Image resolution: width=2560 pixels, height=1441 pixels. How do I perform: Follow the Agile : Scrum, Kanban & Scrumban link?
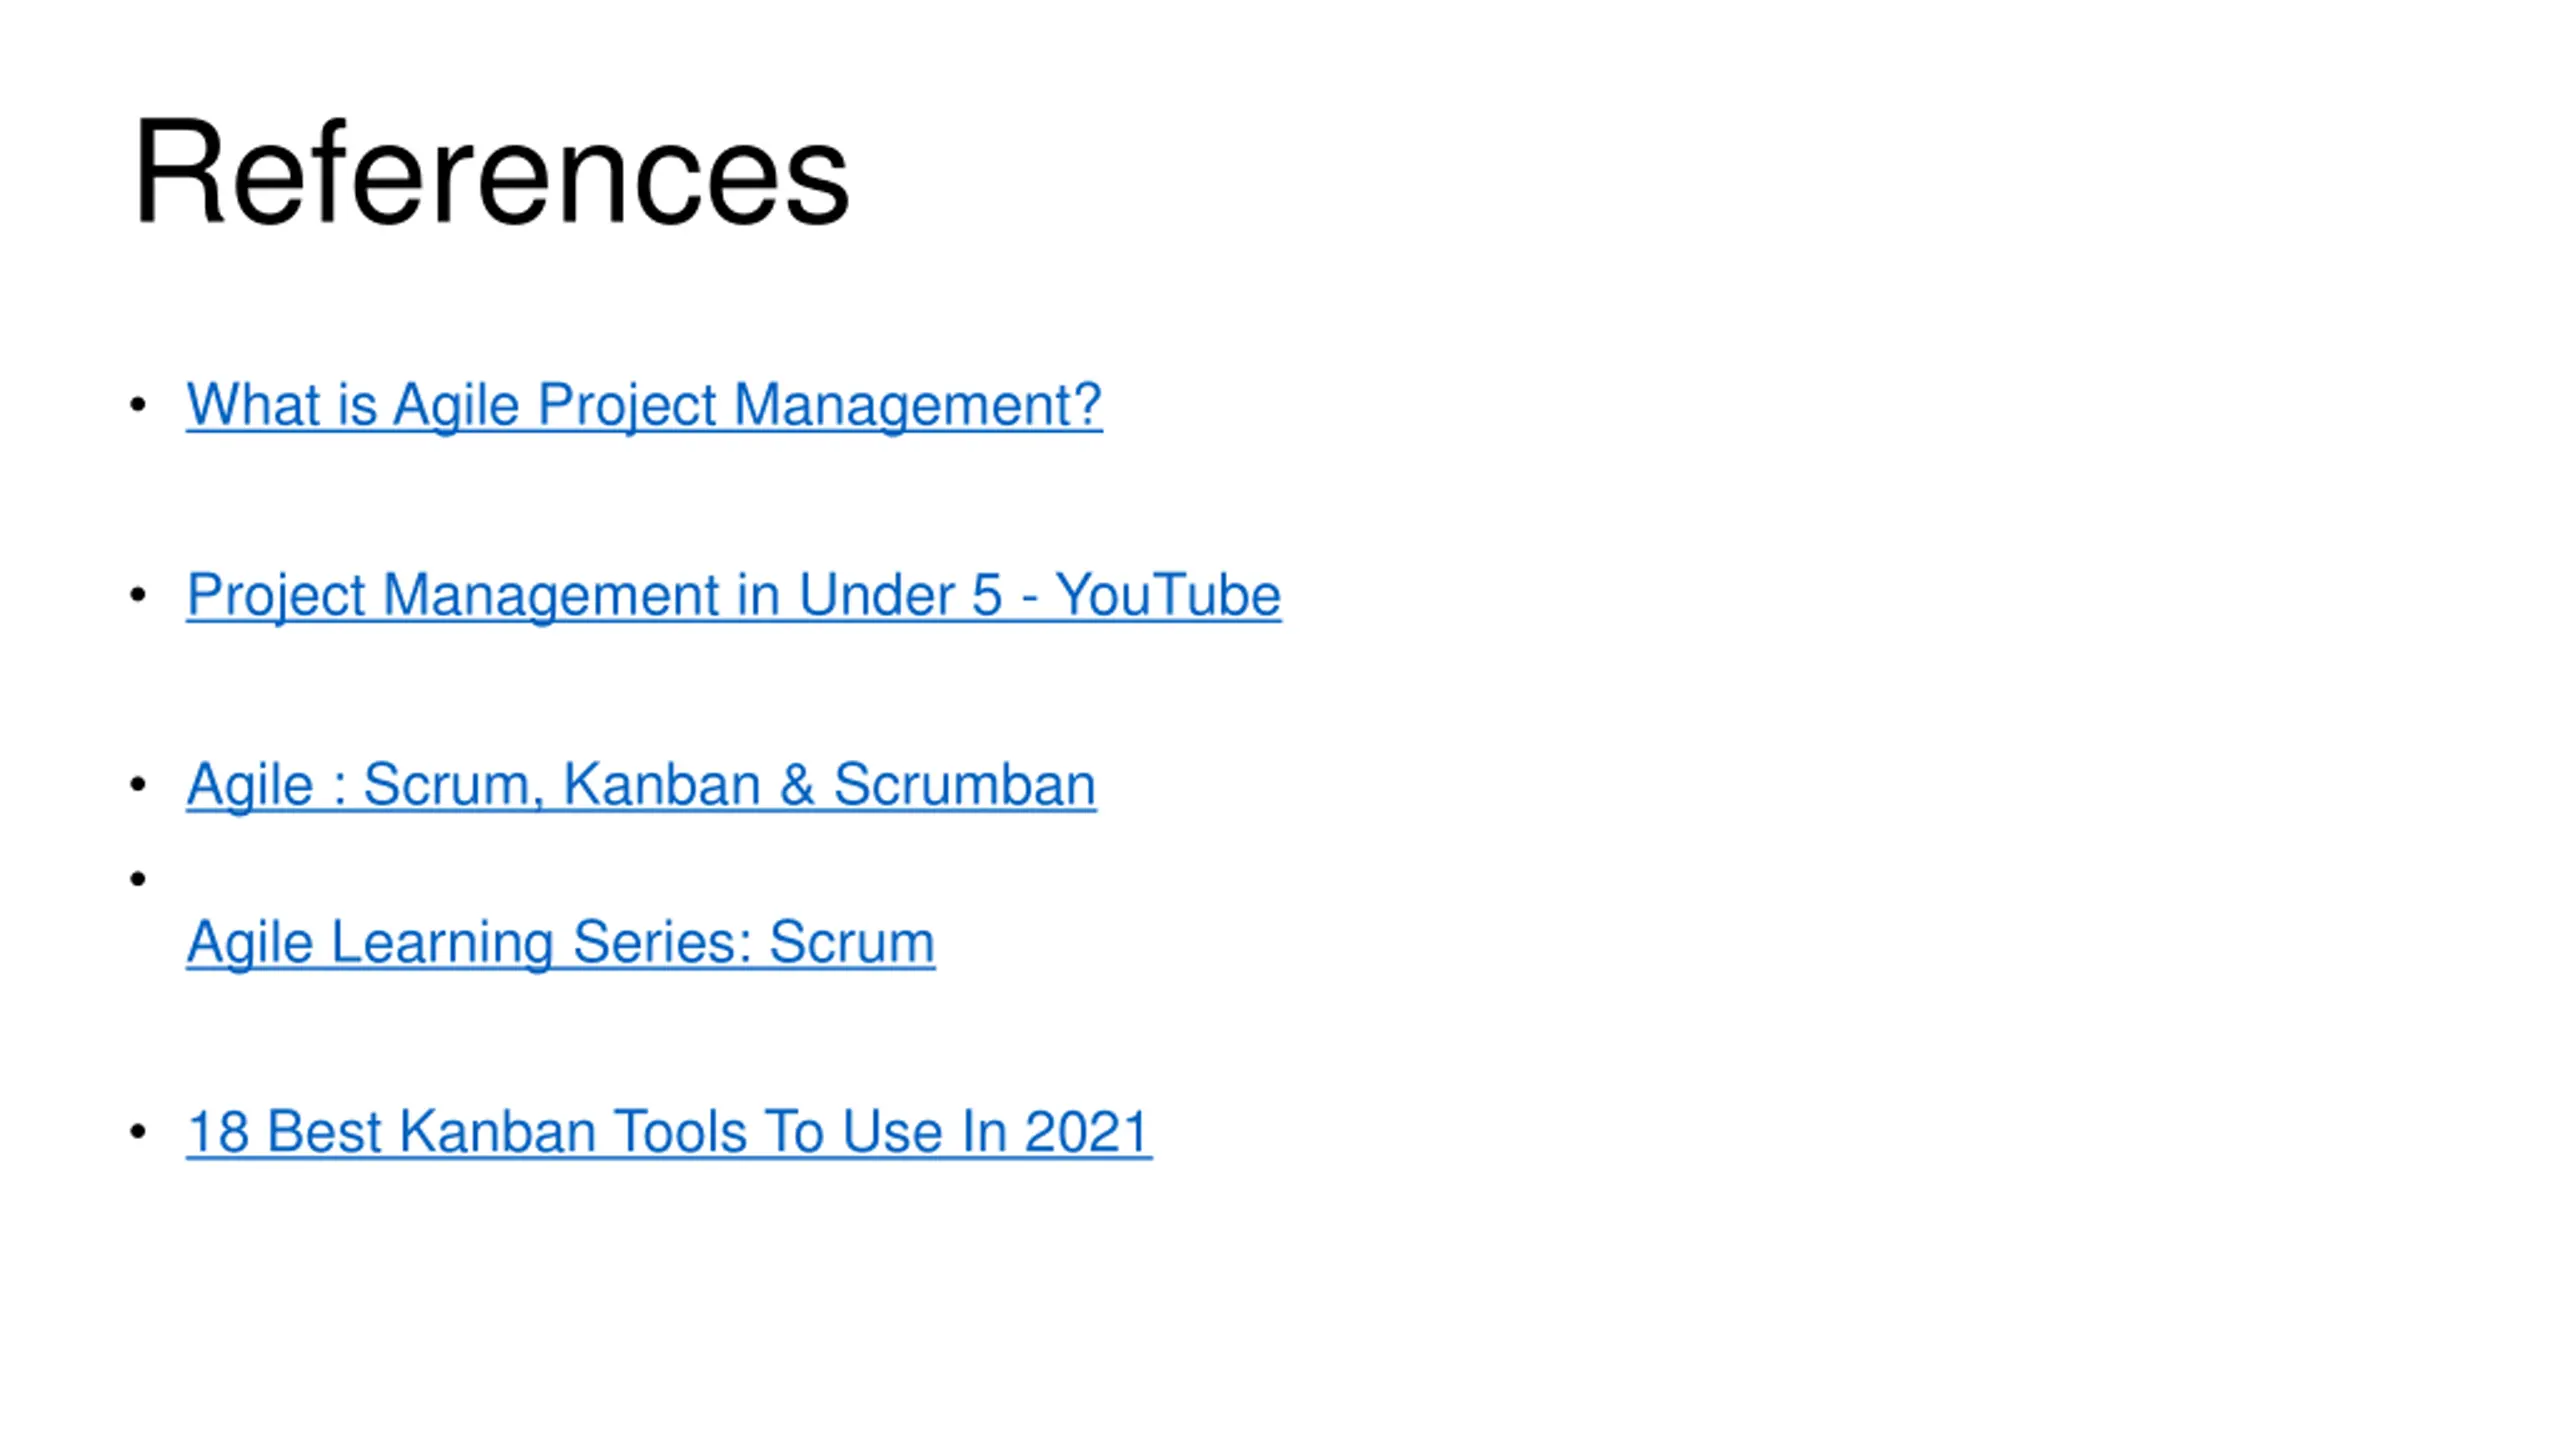[x=641, y=784]
